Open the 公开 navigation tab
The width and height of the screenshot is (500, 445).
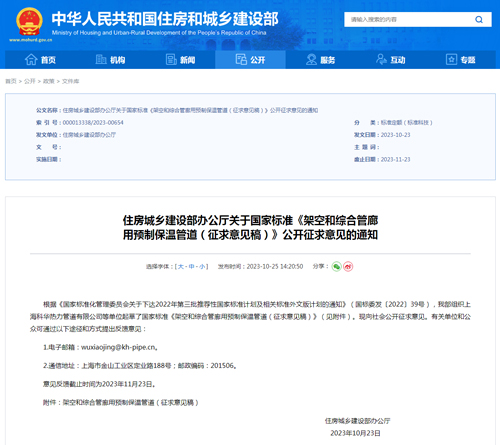[x=250, y=60]
